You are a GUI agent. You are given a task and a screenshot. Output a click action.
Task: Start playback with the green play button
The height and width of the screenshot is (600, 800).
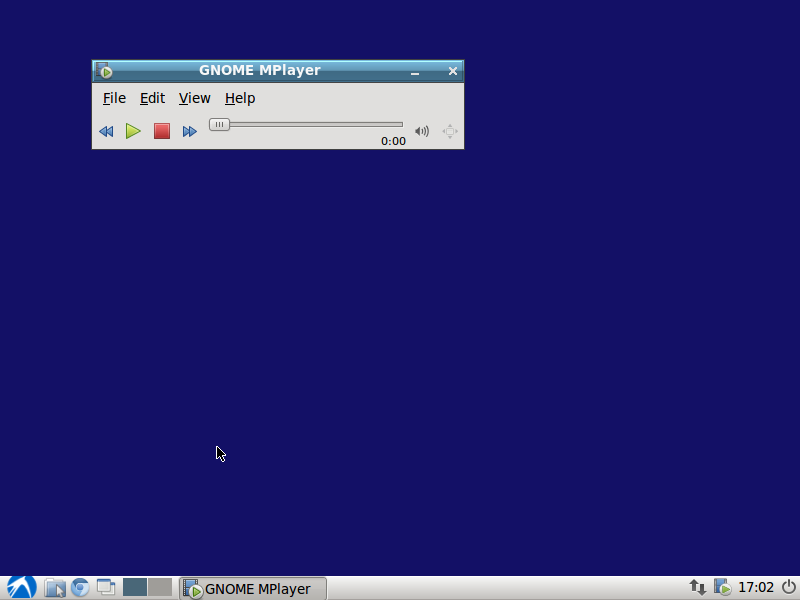133,131
